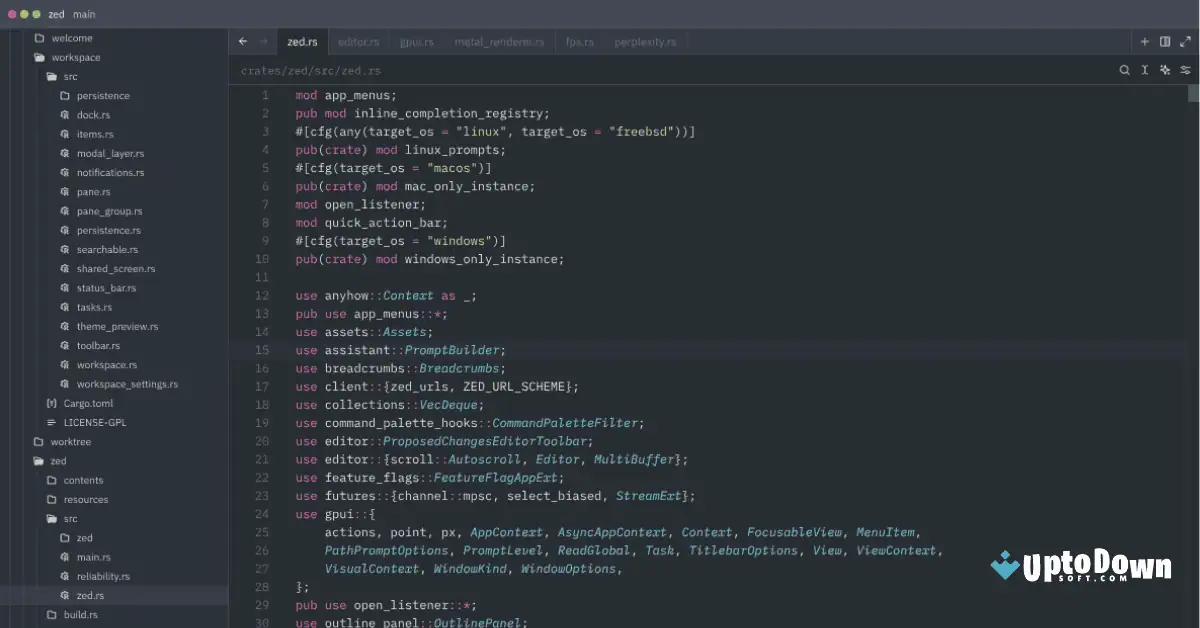
Task: Expand editor with the diagonal arrows icon
Action: tap(1186, 41)
